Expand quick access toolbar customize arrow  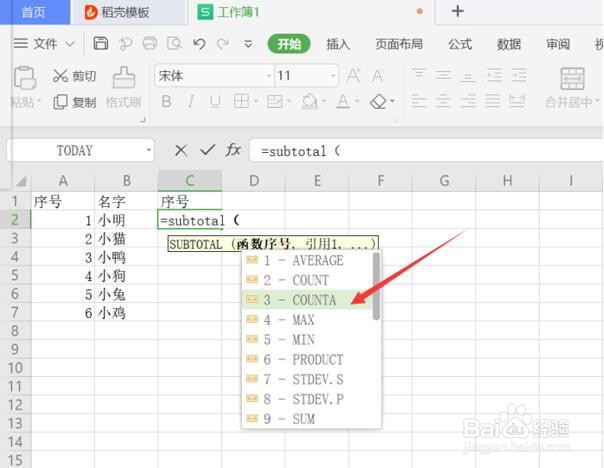pos(248,44)
